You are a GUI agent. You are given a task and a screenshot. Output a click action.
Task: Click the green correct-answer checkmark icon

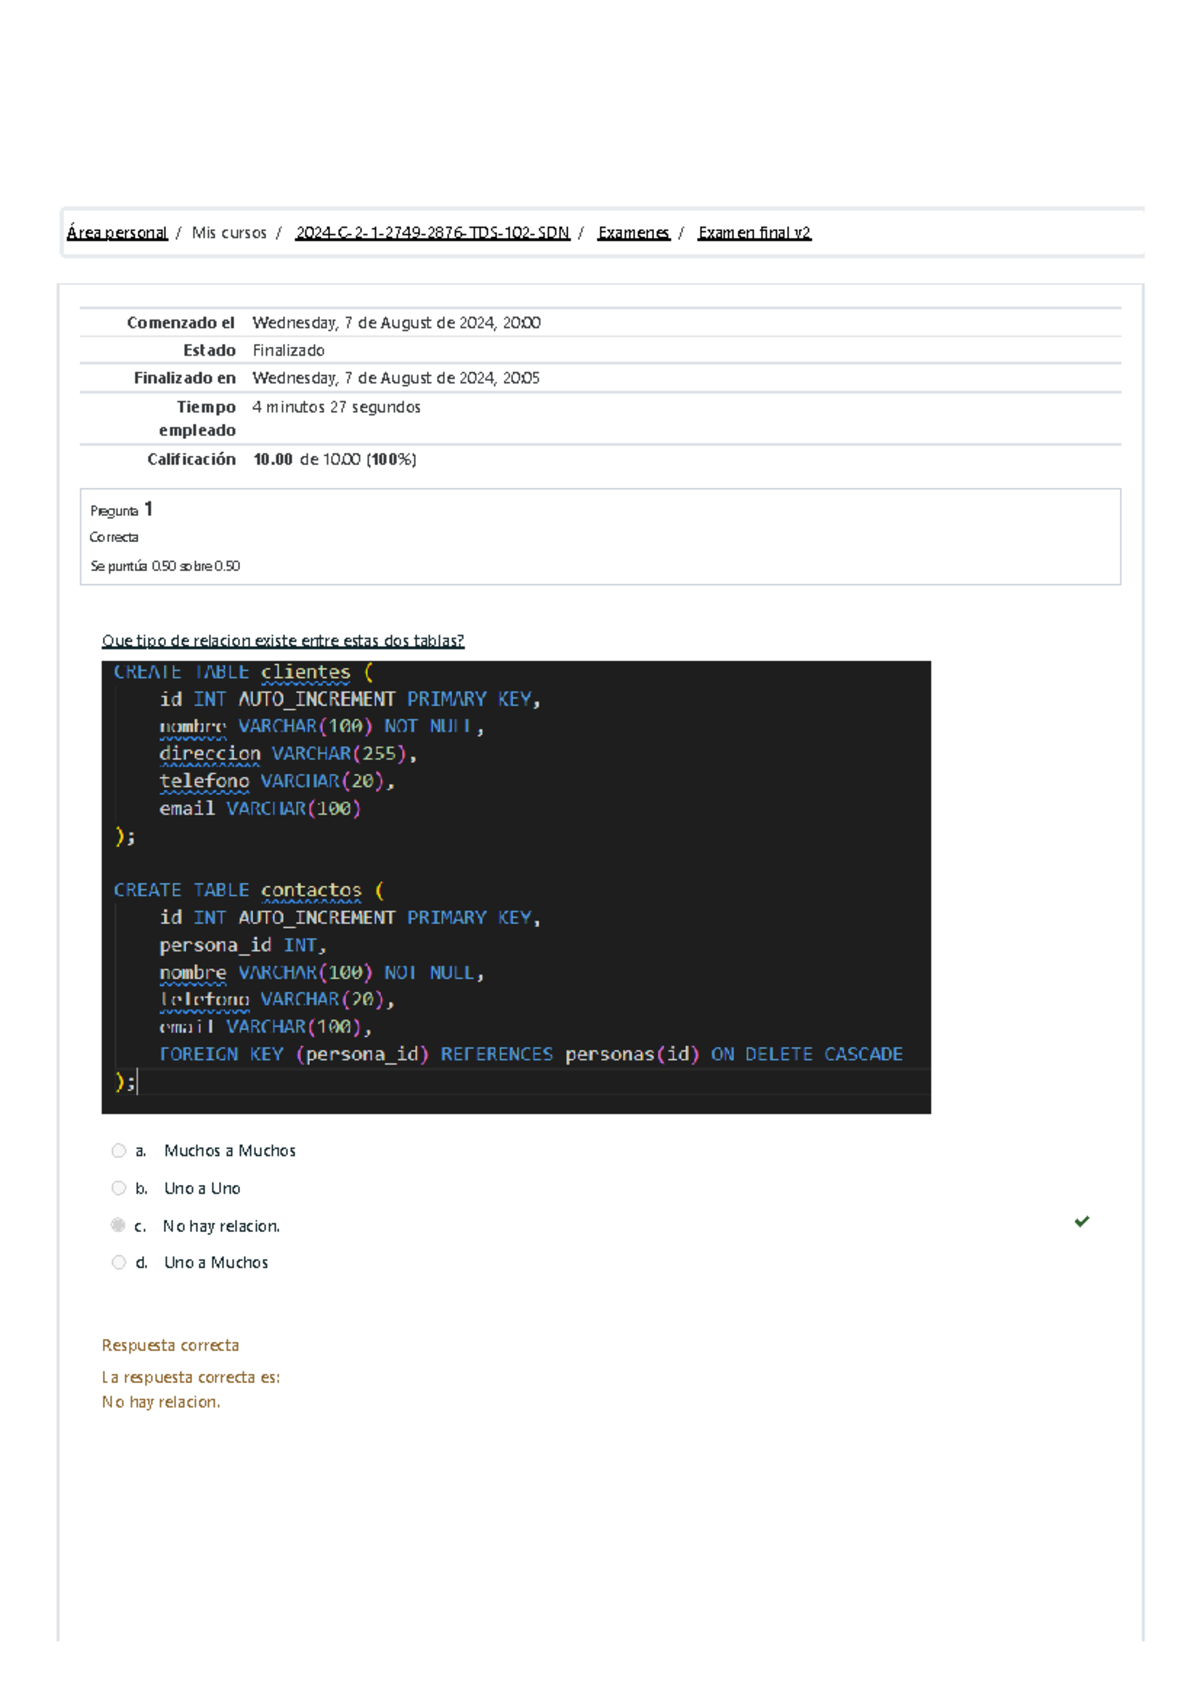point(1081,1221)
